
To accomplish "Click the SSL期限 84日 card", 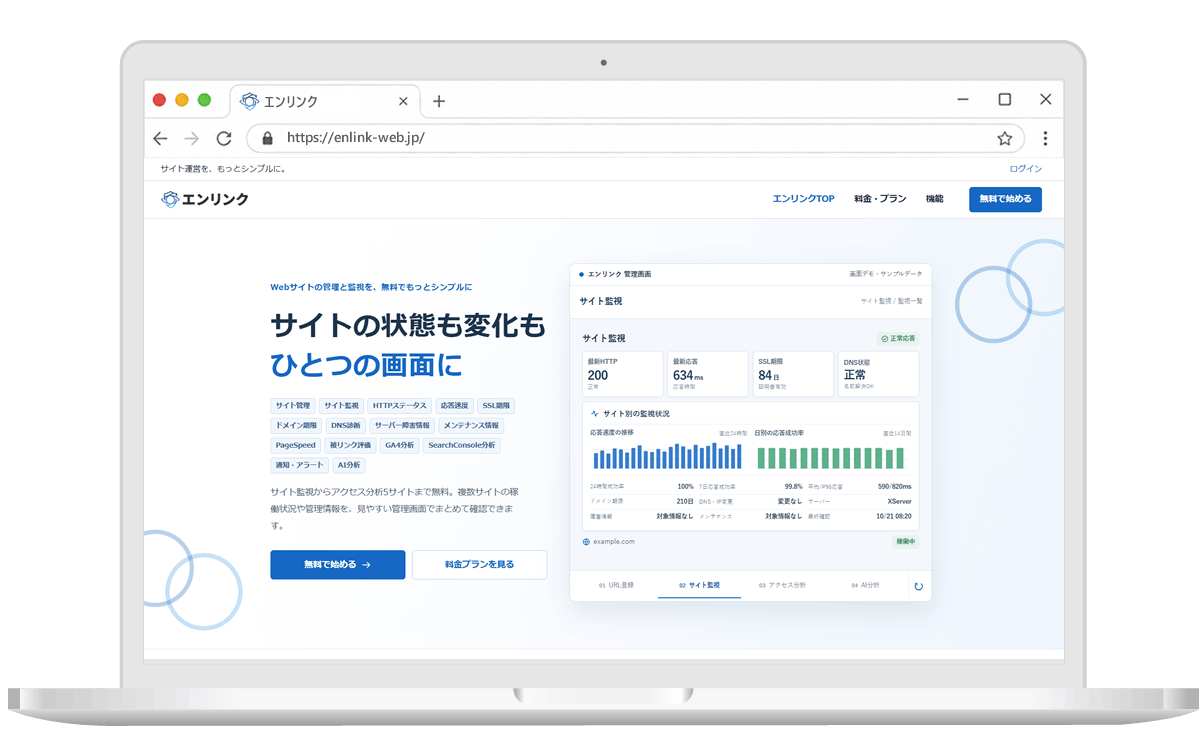I will click(793, 374).
